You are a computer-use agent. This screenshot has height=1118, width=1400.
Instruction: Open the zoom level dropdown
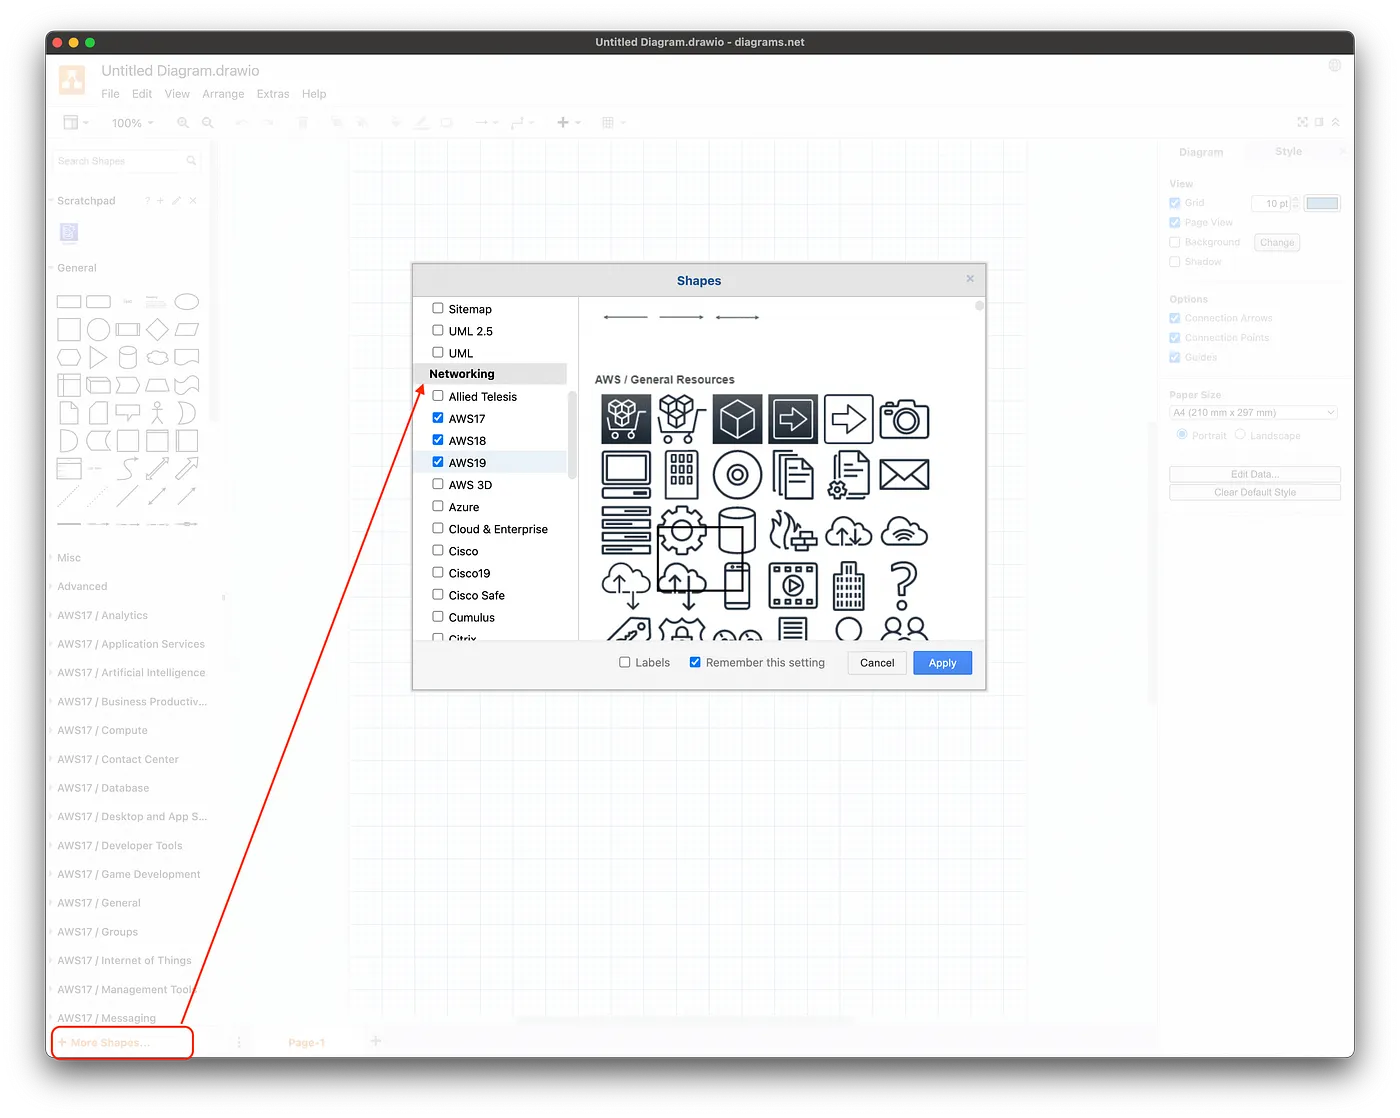132,122
